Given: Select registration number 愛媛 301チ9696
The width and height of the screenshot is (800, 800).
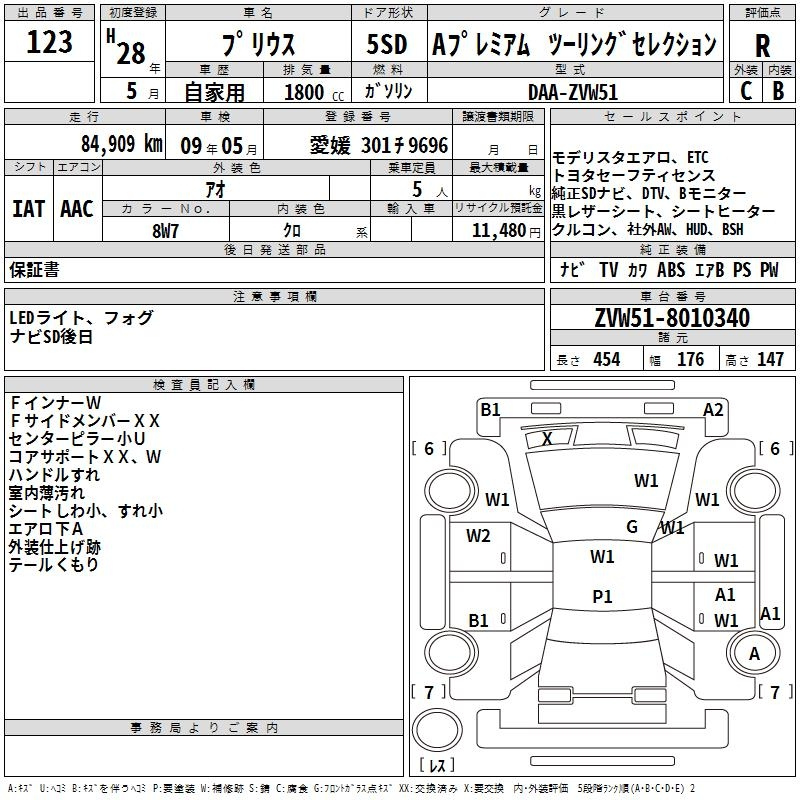Looking at the screenshot, I should (379, 144).
